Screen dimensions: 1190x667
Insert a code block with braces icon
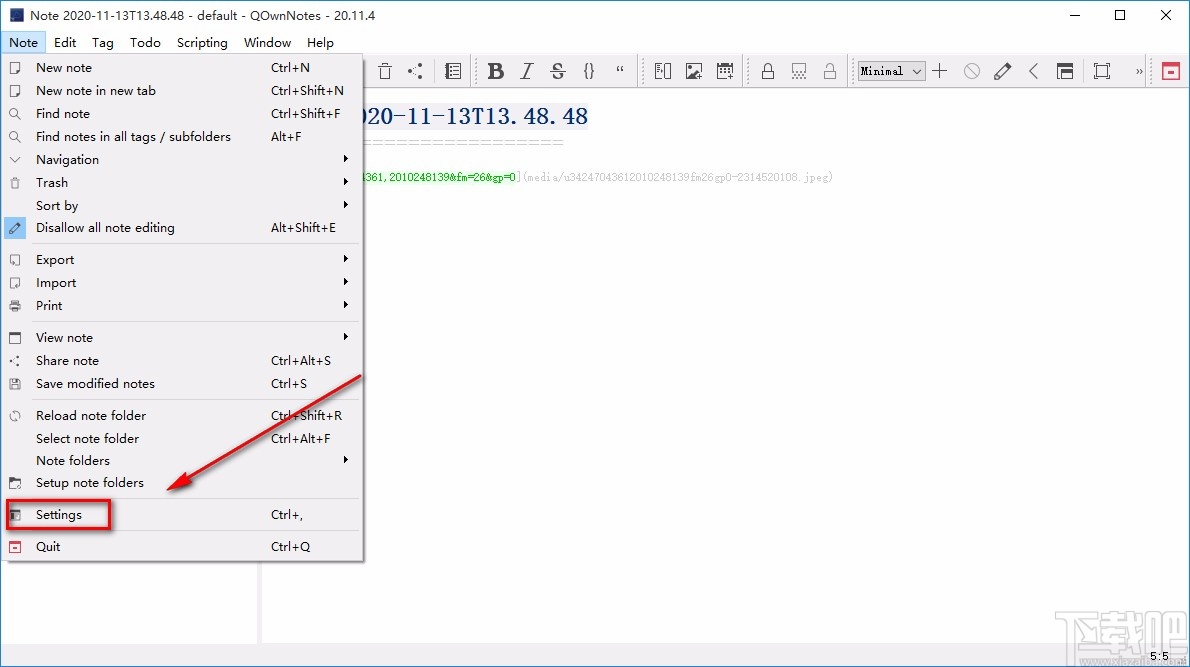coord(589,71)
